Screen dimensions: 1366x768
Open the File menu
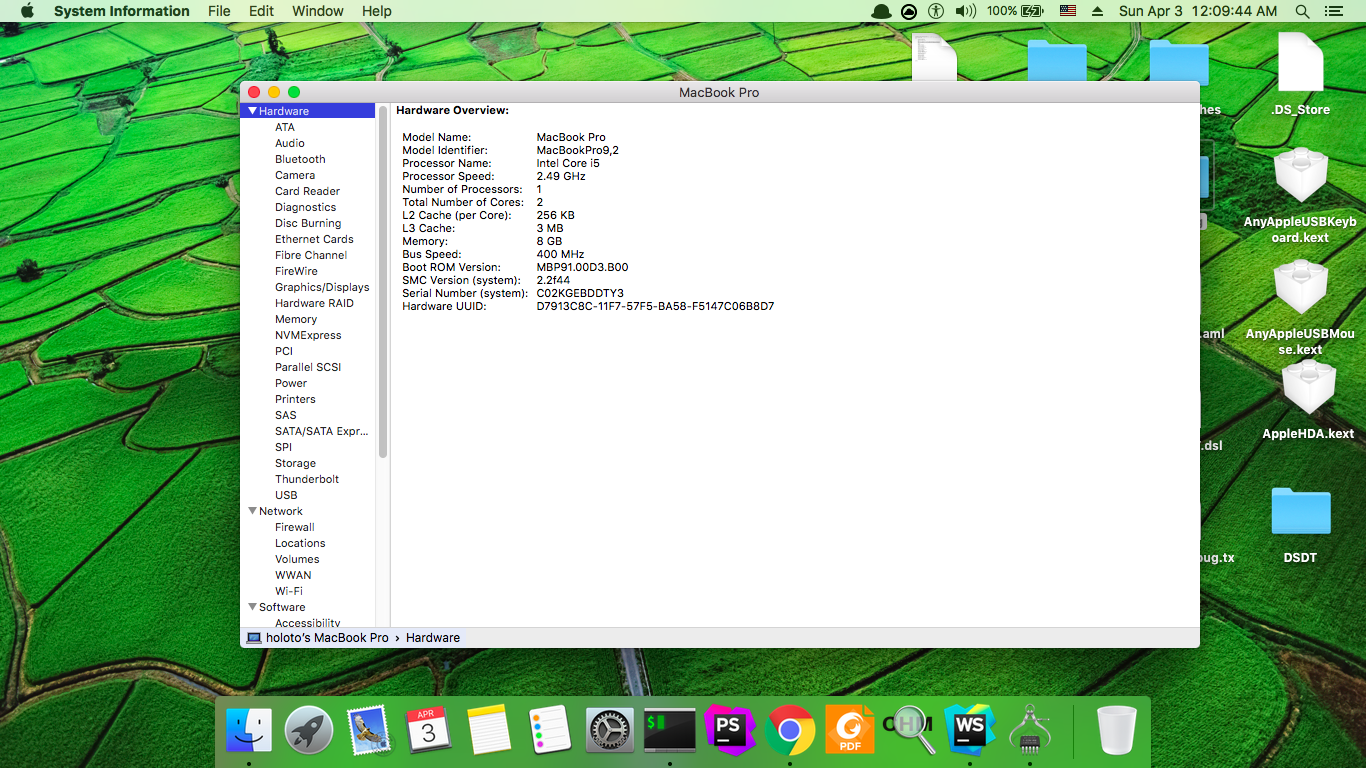[219, 11]
